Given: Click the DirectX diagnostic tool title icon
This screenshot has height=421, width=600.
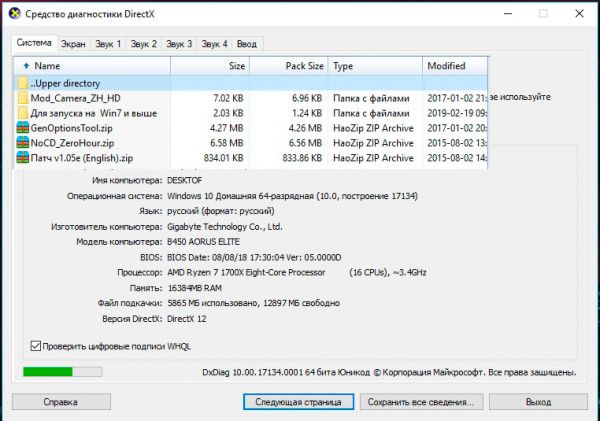Looking at the screenshot, I should tap(15, 14).
